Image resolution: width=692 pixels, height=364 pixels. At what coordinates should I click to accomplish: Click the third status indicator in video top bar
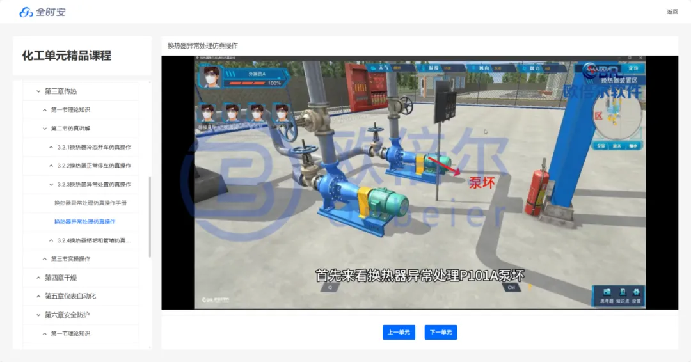tap(490, 68)
